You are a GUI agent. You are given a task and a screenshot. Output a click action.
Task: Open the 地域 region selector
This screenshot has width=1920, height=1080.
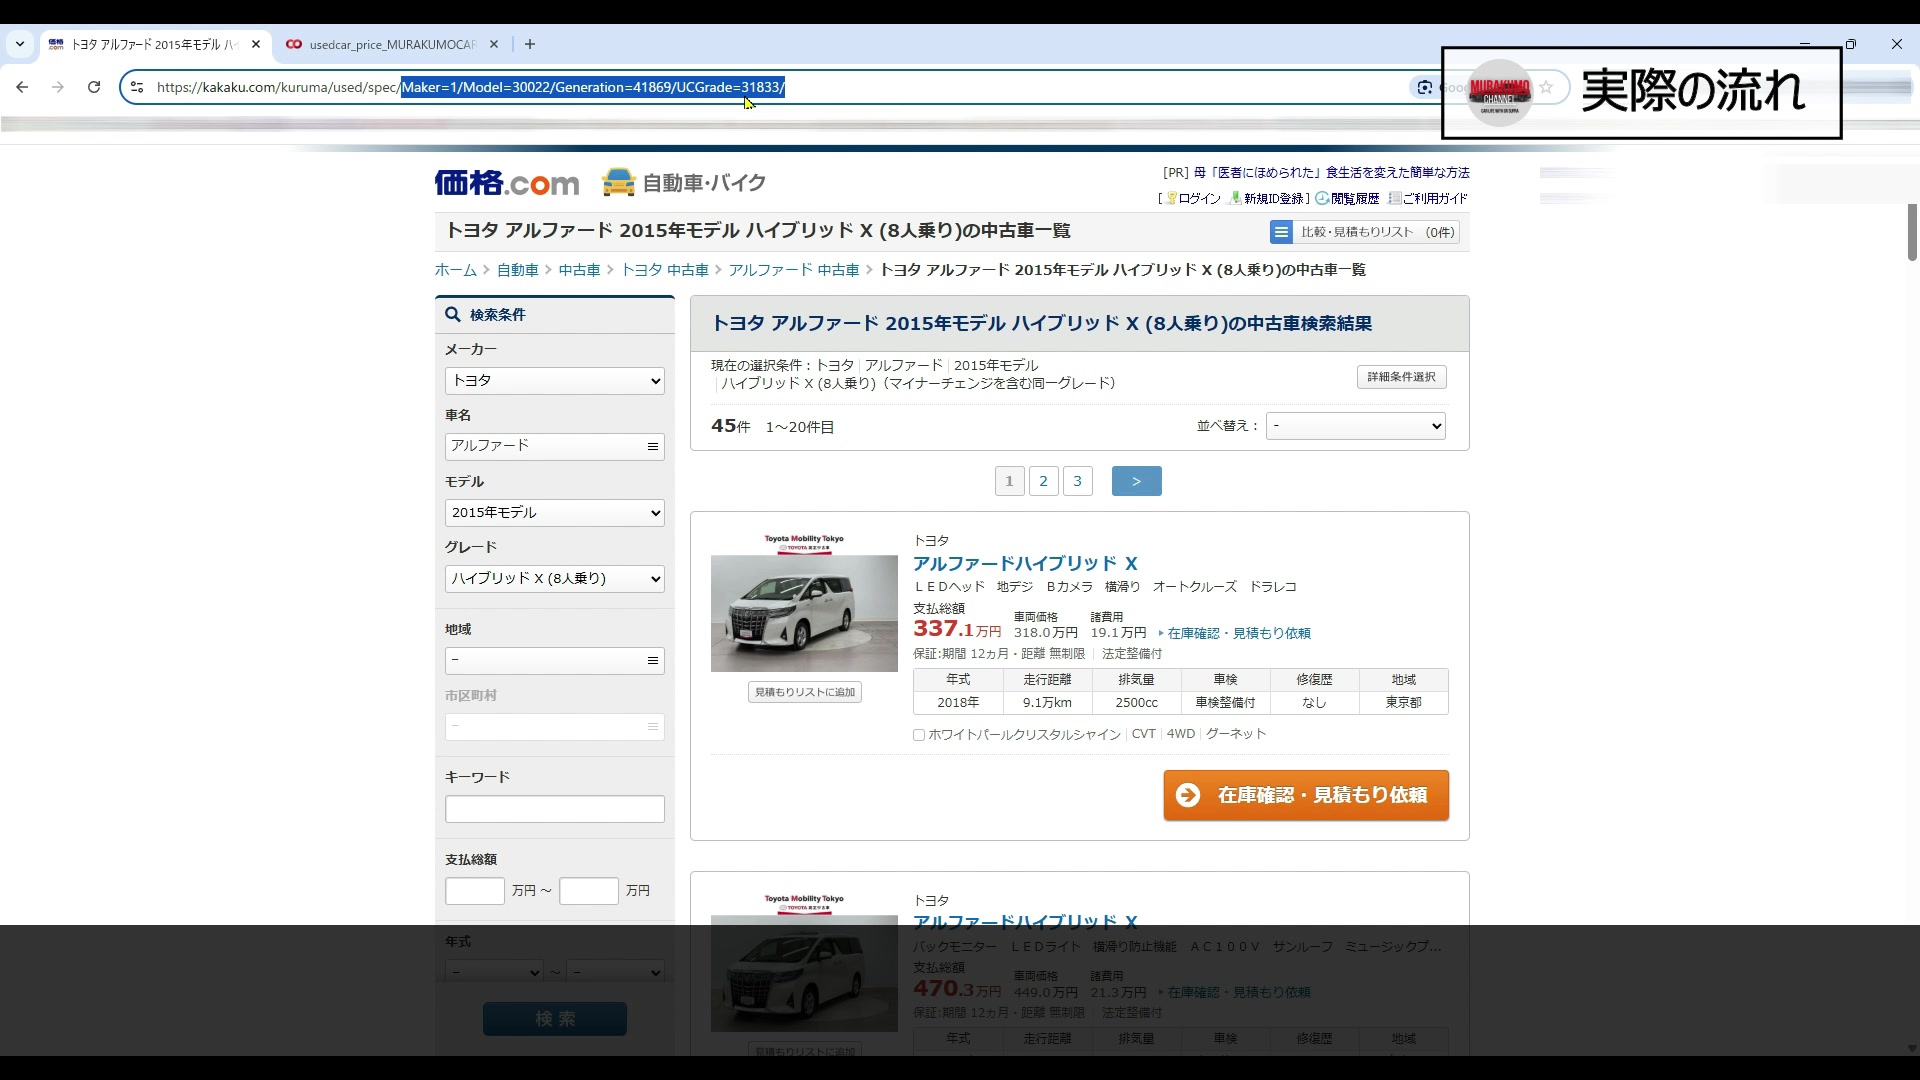555,660
